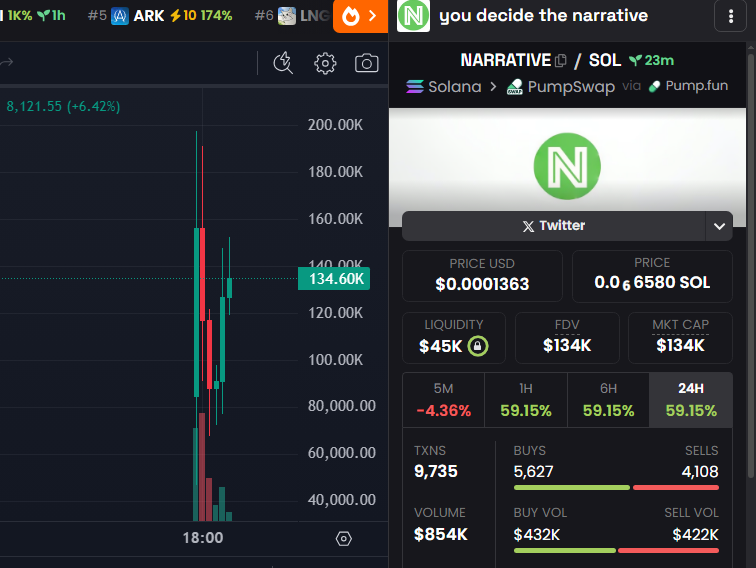
Task: Click the redo arrow in chart toolbar
Action: pos(6,62)
